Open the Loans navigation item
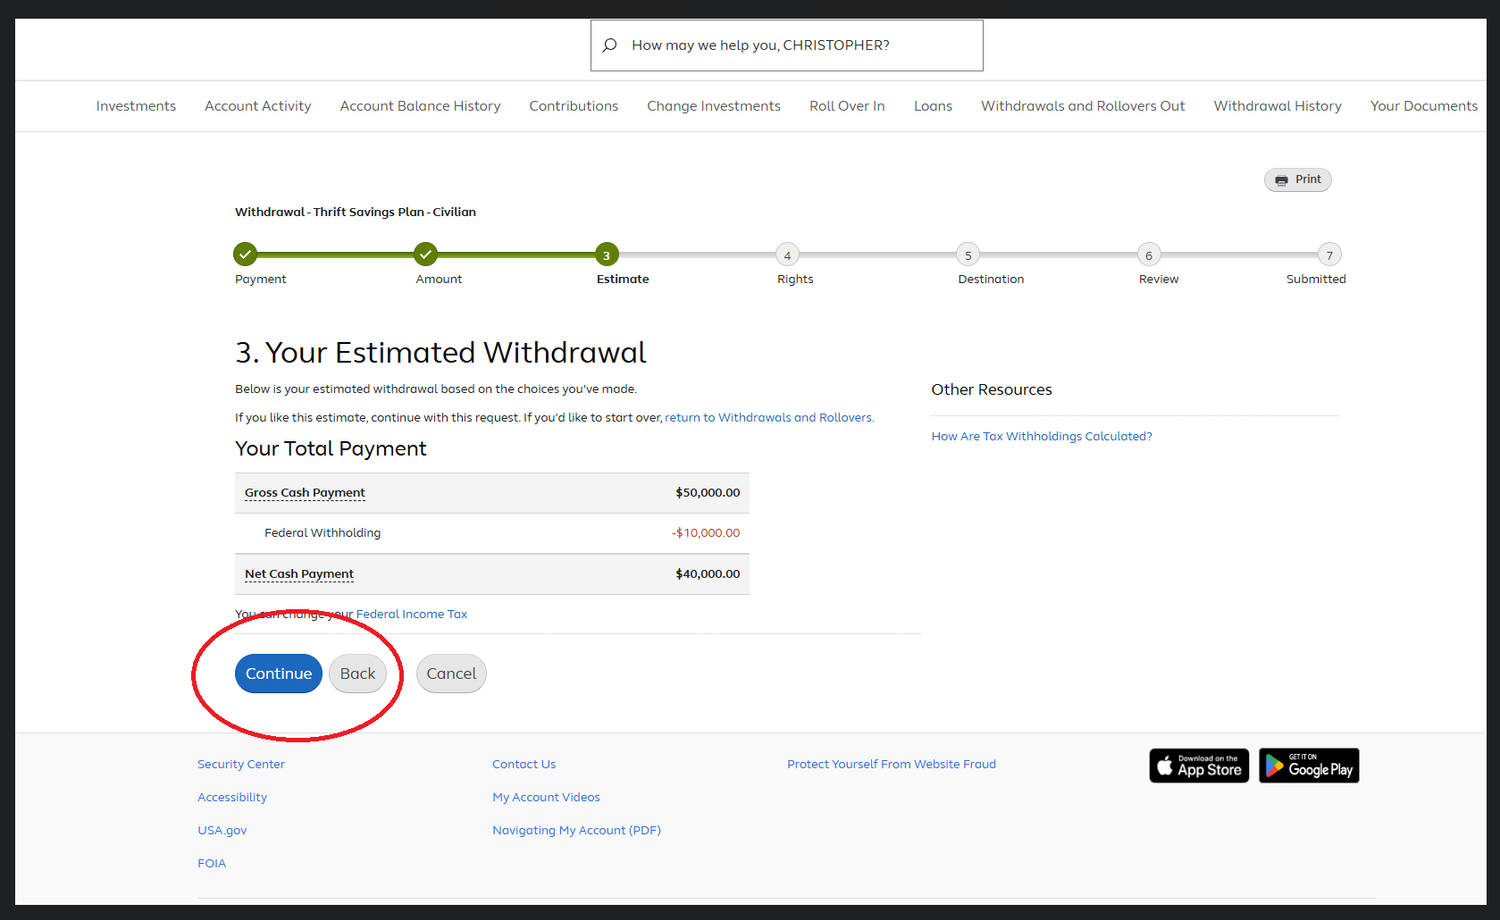The width and height of the screenshot is (1500, 920). click(x=932, y=105)
